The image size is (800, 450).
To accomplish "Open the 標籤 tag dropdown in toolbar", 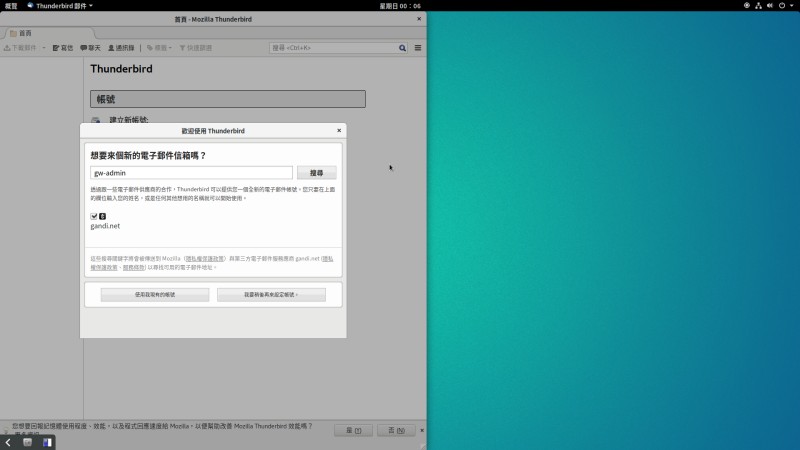I will pyautogui.click(x=159, y=48).
